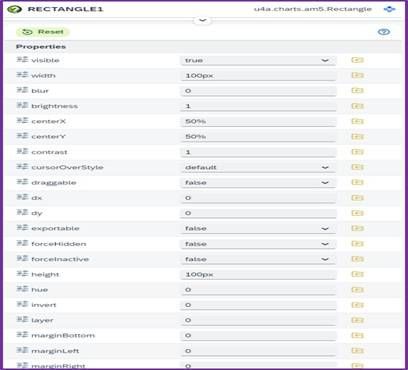This screenshot has height=370, width=408.
Task: Click the marginLeft value input field
Action: point(258,351)
